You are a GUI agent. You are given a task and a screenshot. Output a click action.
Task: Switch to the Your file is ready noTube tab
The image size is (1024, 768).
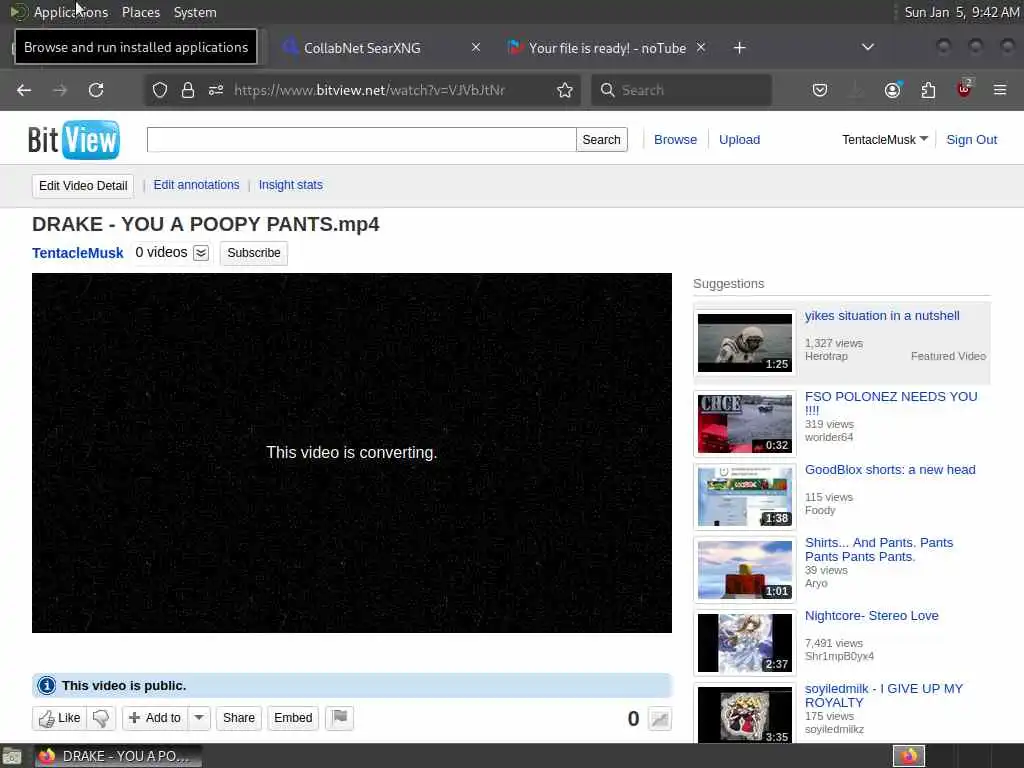607,48
